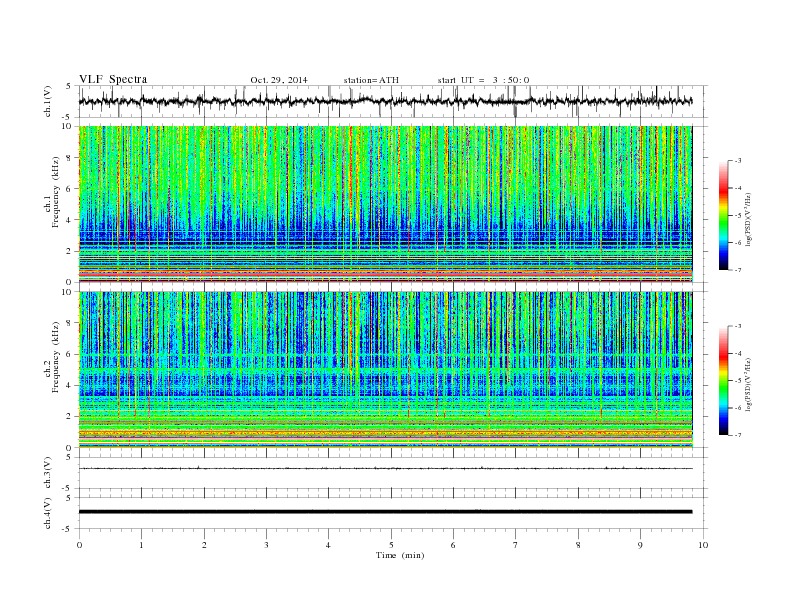
Task: Click the time axis tick label "7"
Action: [516, 545]
